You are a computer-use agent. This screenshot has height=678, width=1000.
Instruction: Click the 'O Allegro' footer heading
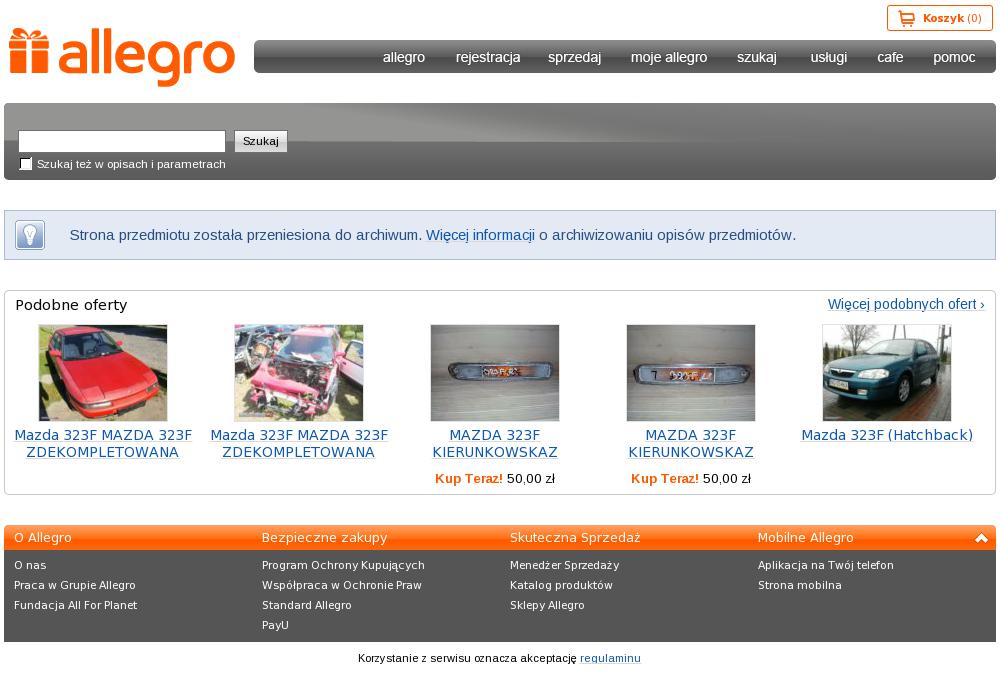[43, 538]
